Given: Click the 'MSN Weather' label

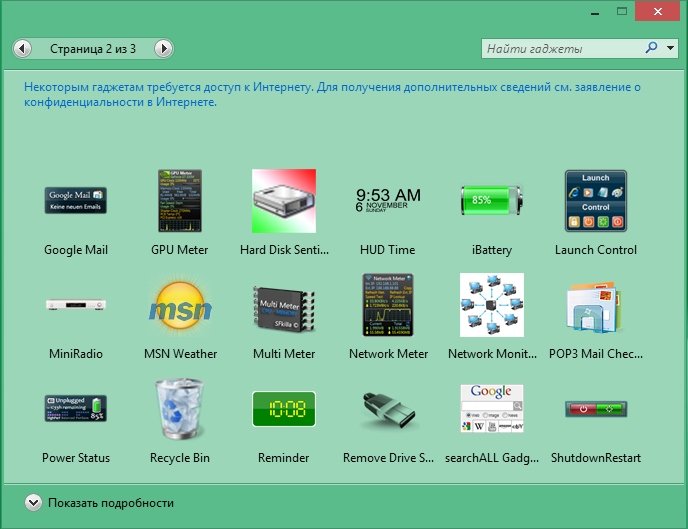Looking at the screenshot, I should click(x=180, y=354).
